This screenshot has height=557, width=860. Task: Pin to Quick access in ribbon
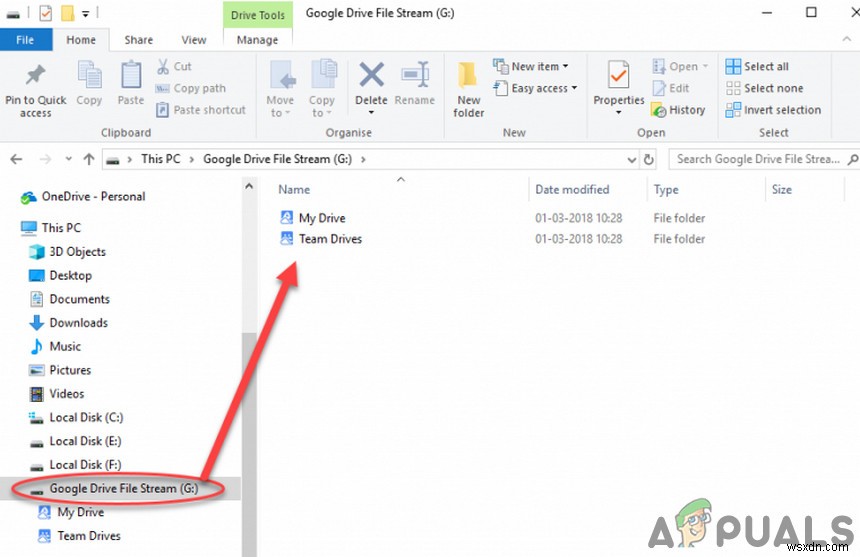[x=36, y=90]
